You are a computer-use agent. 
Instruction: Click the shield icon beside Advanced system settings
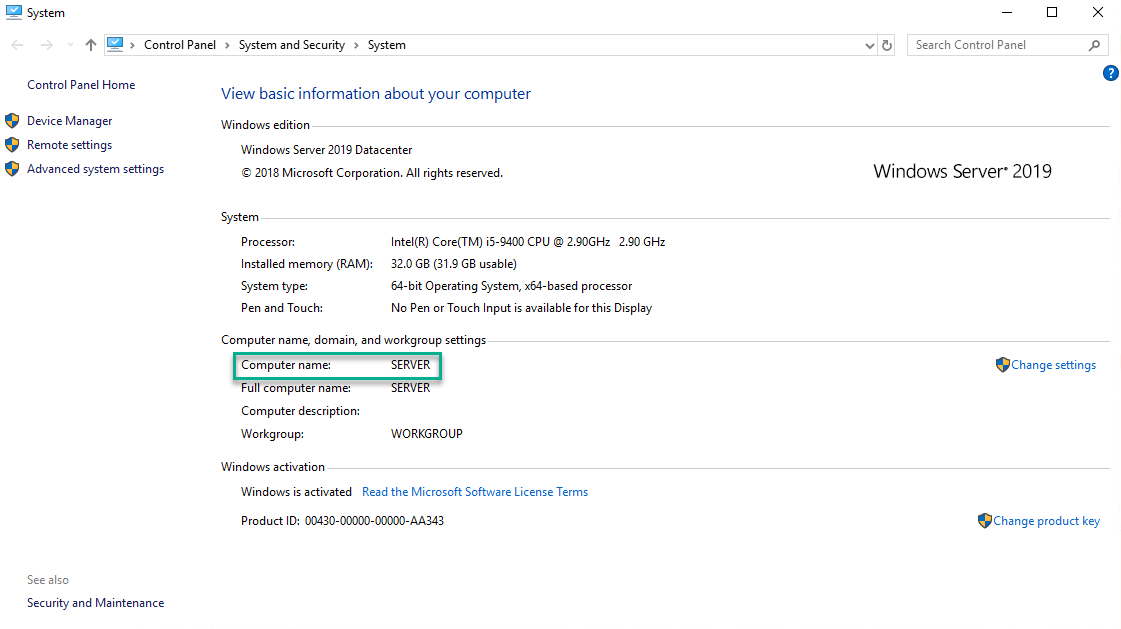click(x=12, y=169)
